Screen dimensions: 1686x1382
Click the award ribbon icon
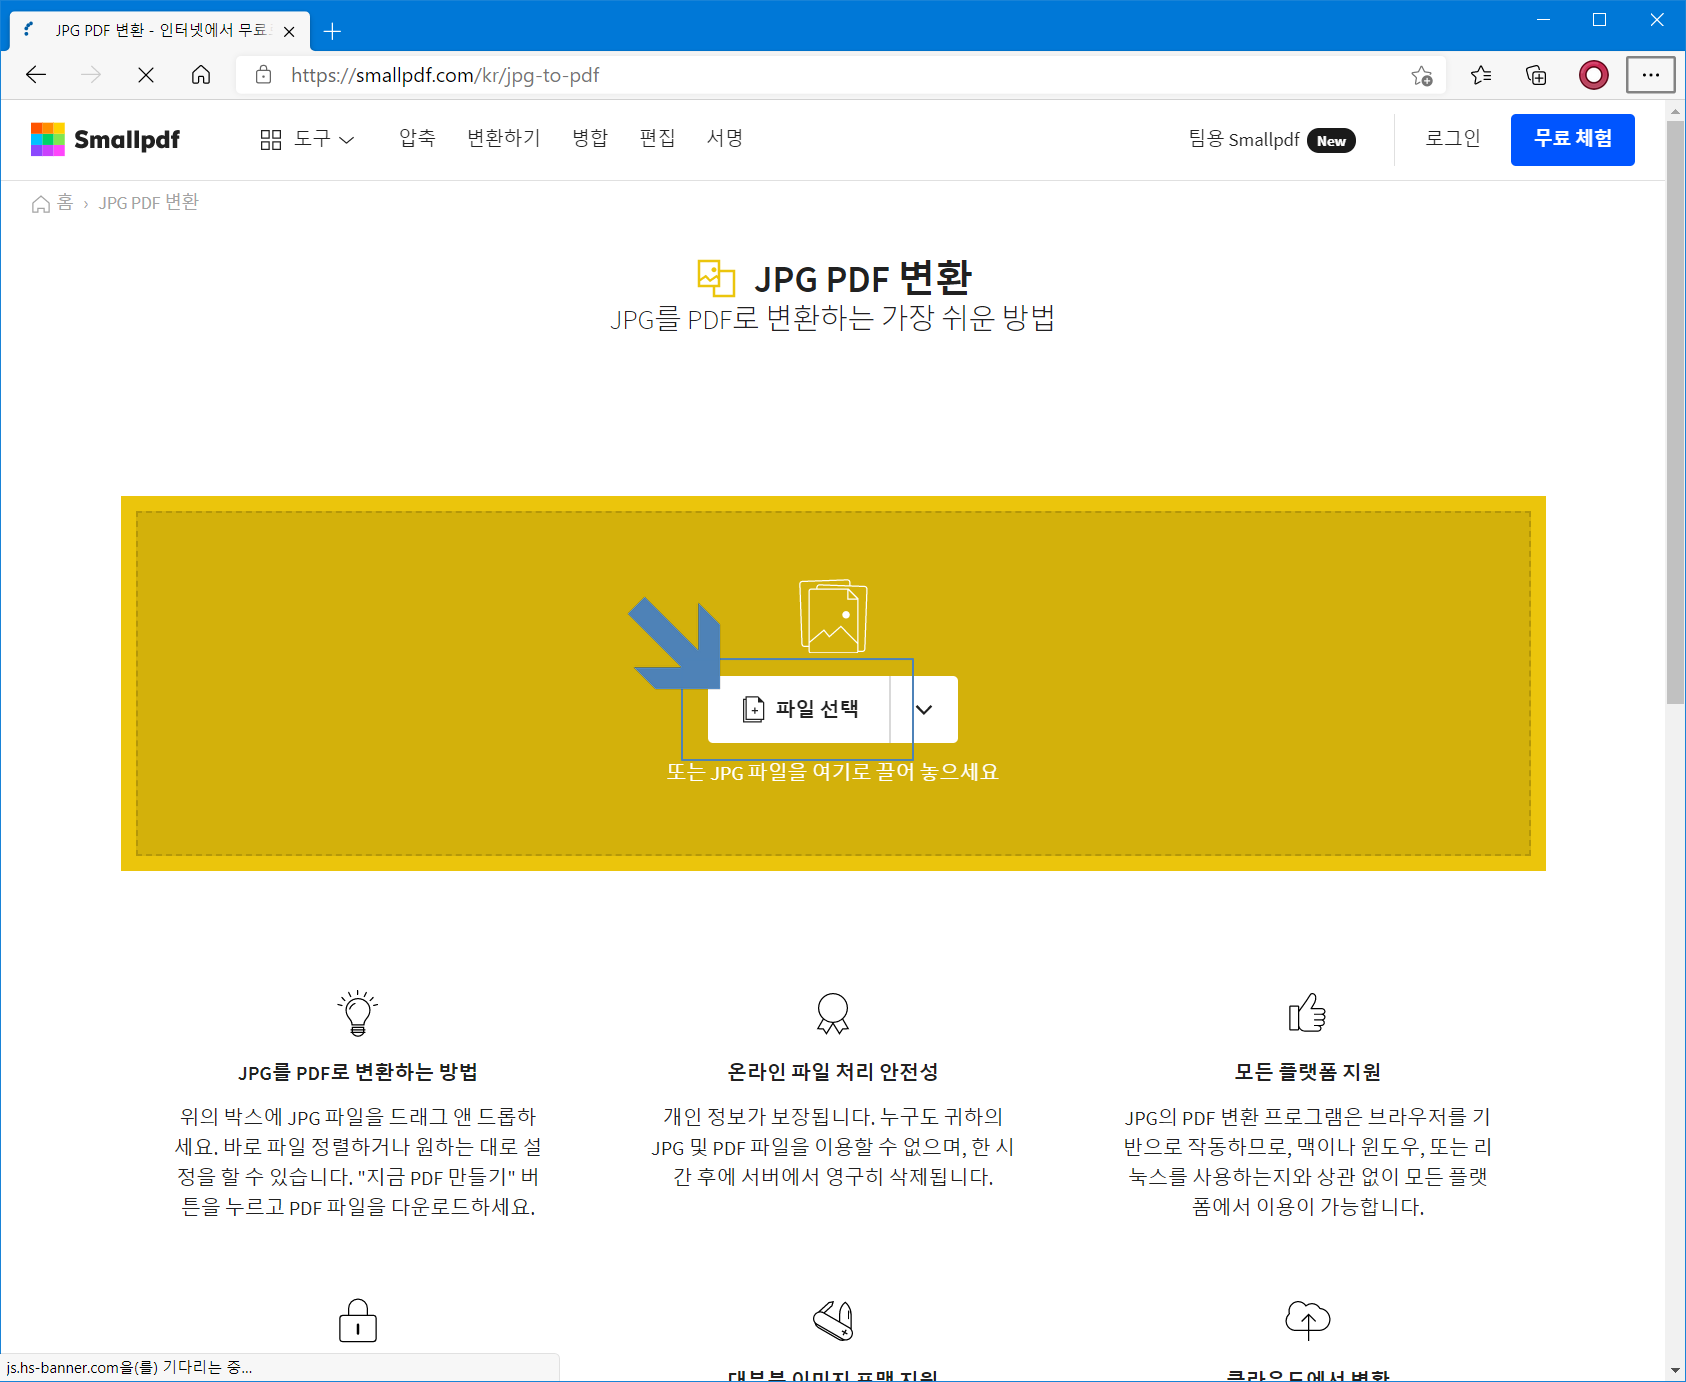(x=833, y=1013)
